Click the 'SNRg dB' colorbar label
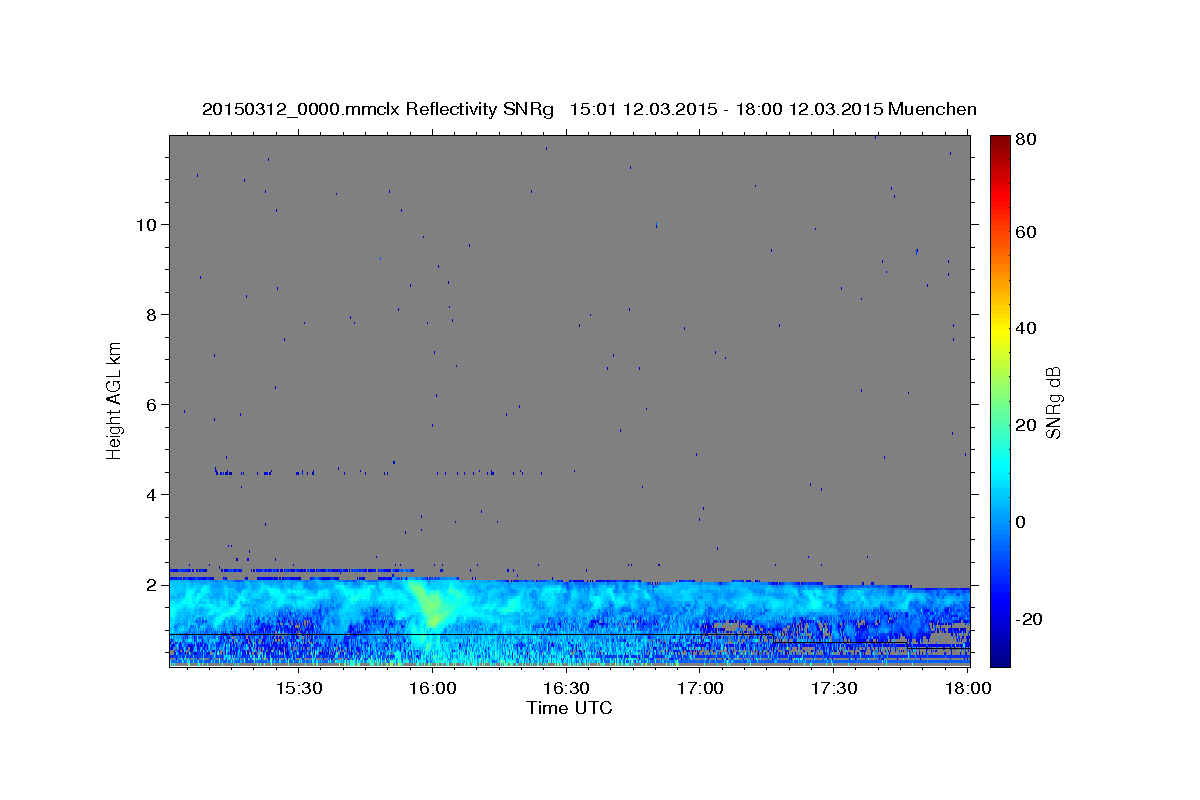Image resolution: width=1200 pixels, height=800 pixels. (x=1053, y=402)
